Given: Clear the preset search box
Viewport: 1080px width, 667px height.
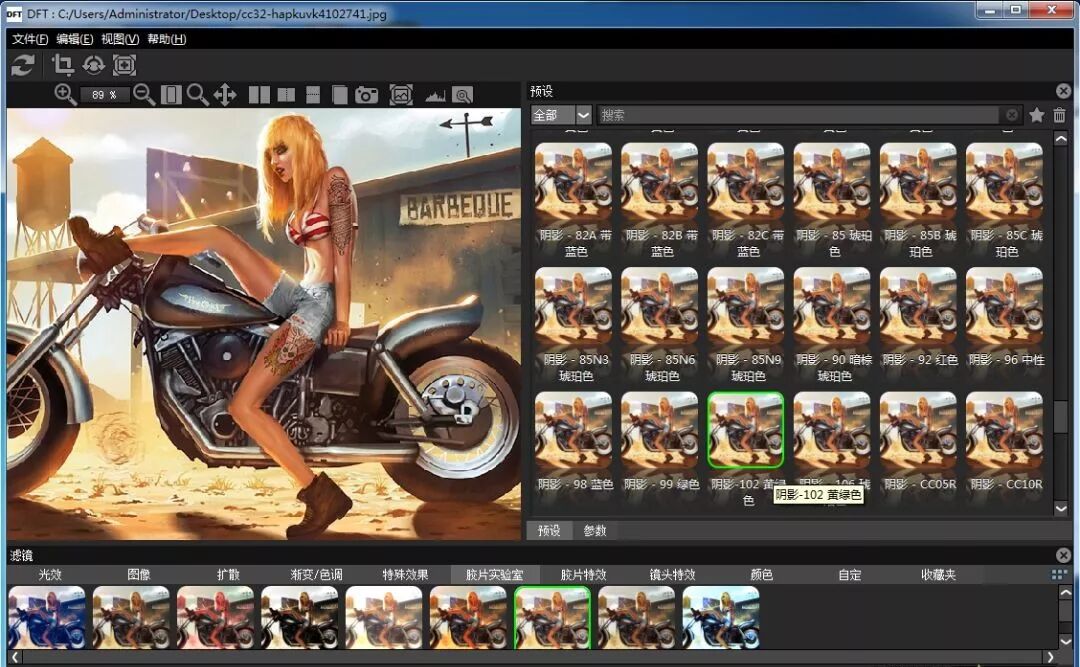Looking at the screenshot, I should [x=1011, y=115].
